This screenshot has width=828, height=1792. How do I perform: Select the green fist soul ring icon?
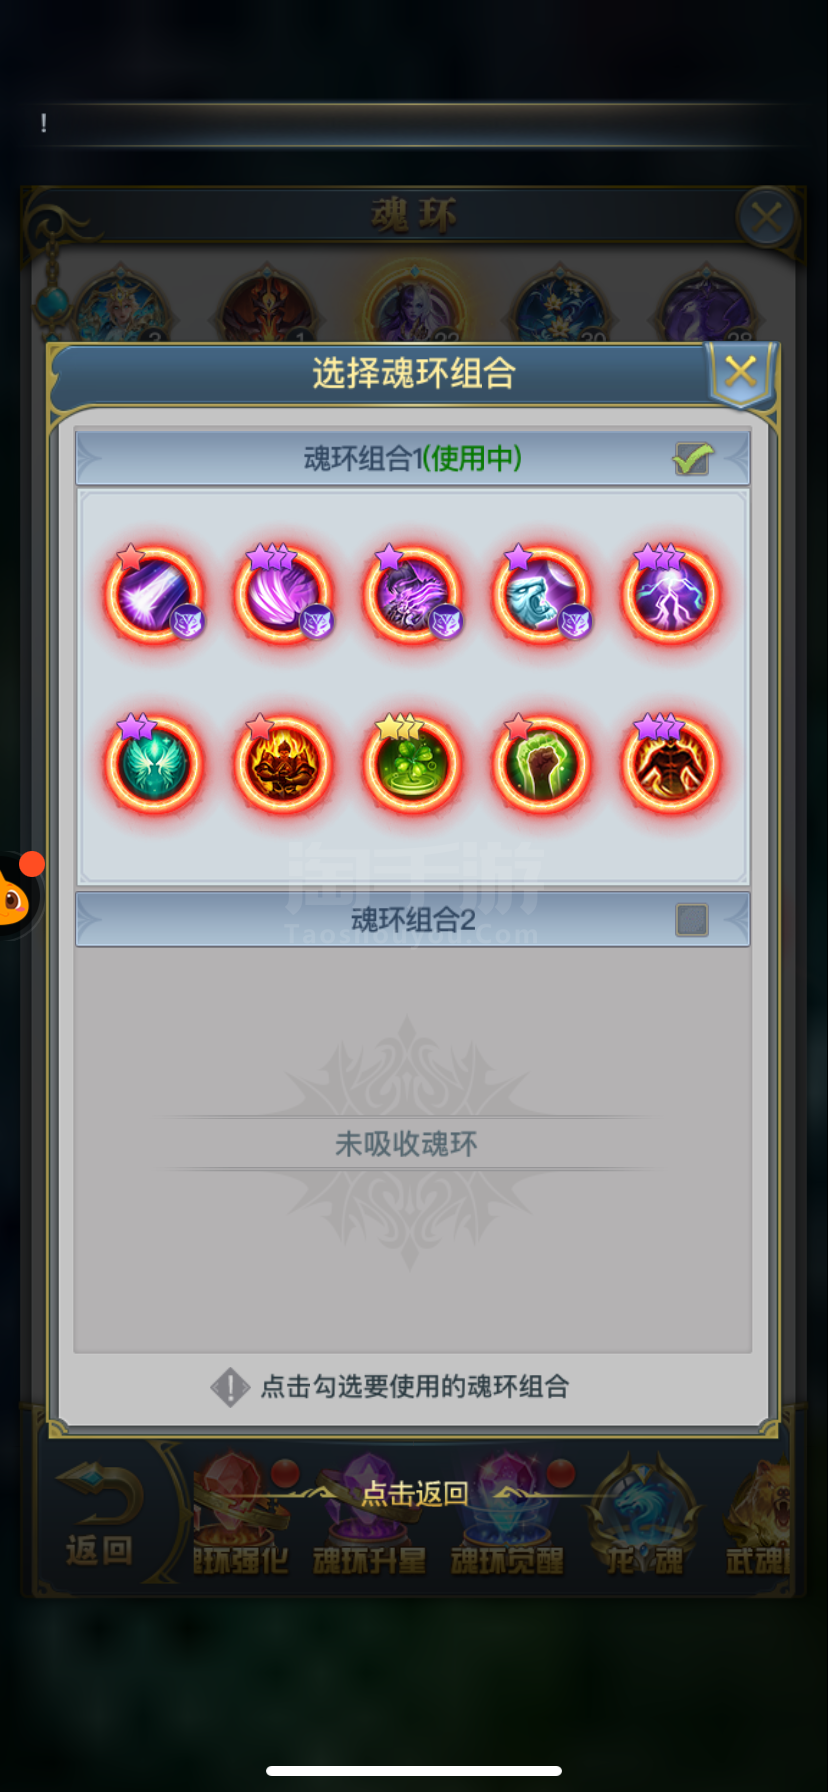[x=541, y=764]
